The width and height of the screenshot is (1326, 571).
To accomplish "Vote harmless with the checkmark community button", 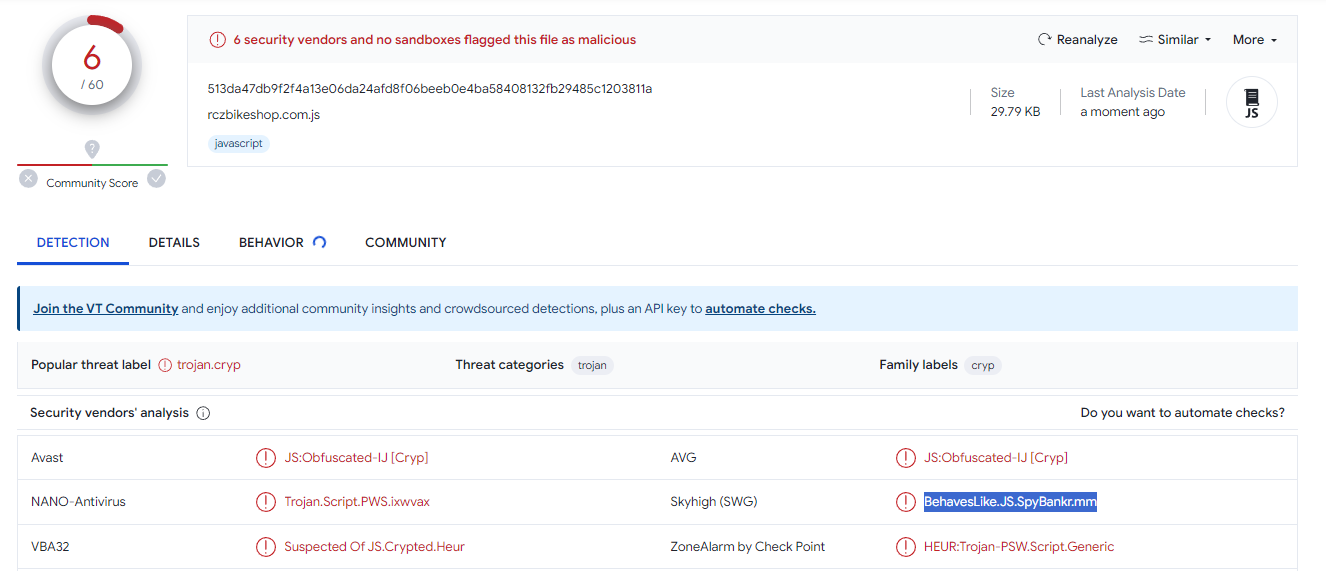I will pyautogui.click(x=156, y=179).
